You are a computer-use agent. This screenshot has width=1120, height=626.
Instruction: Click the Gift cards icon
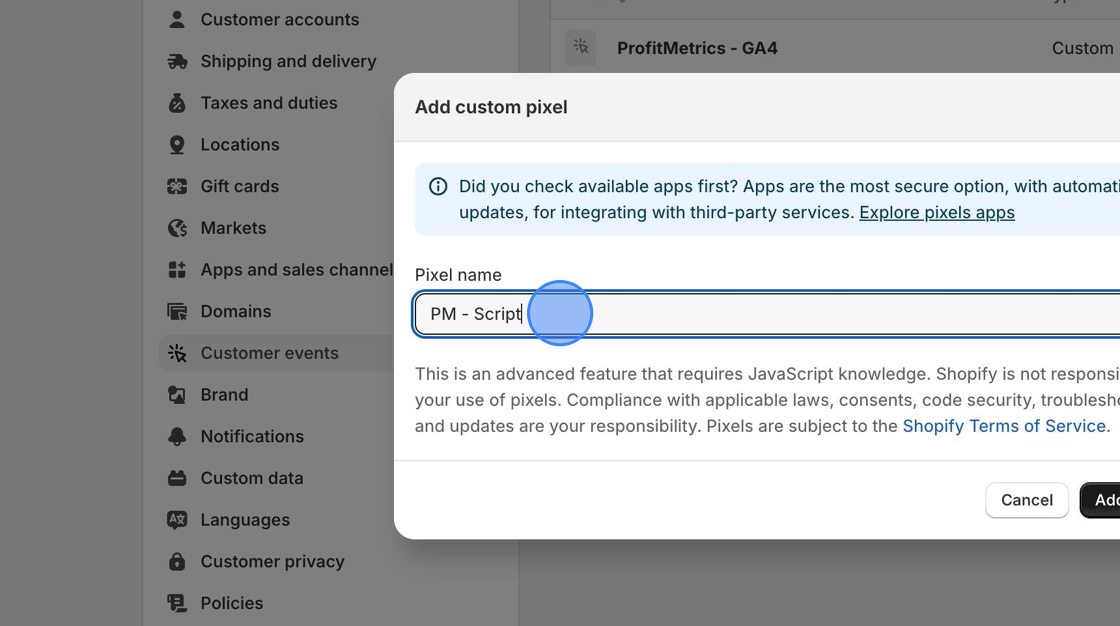[x=177, y=186]
